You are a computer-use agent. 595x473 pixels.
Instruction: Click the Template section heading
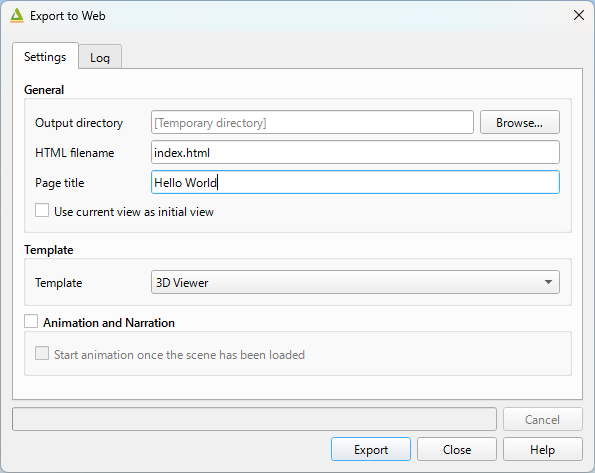49,250
